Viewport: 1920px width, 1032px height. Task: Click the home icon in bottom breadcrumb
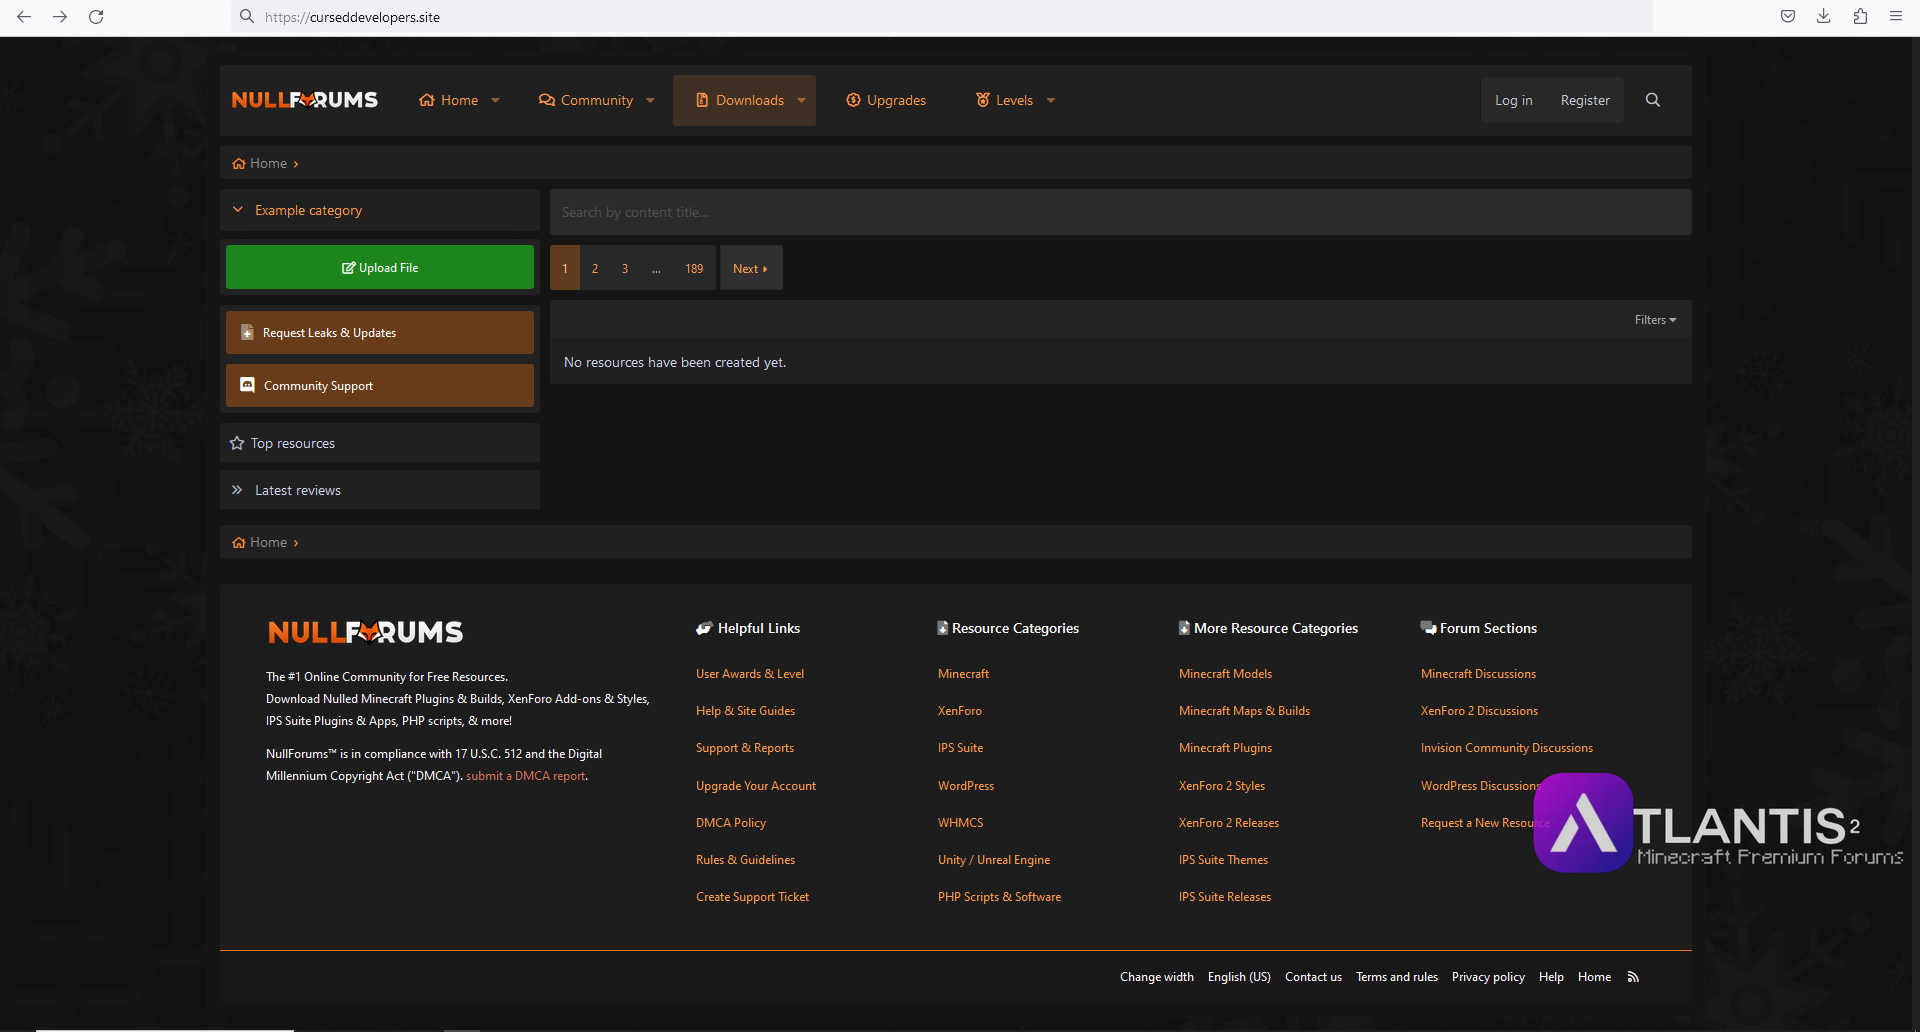(x=239, y=543)
